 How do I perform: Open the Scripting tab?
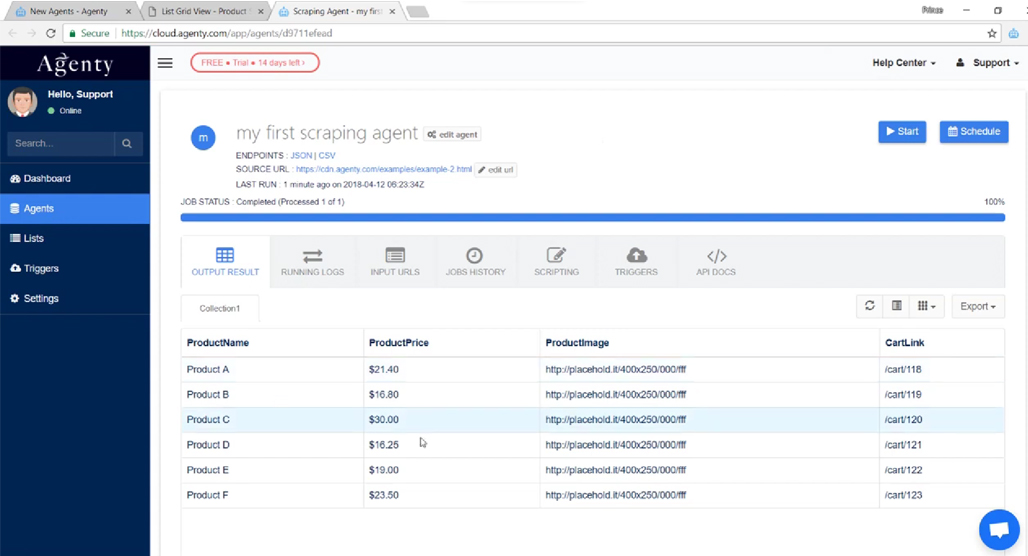click(556, 262)
